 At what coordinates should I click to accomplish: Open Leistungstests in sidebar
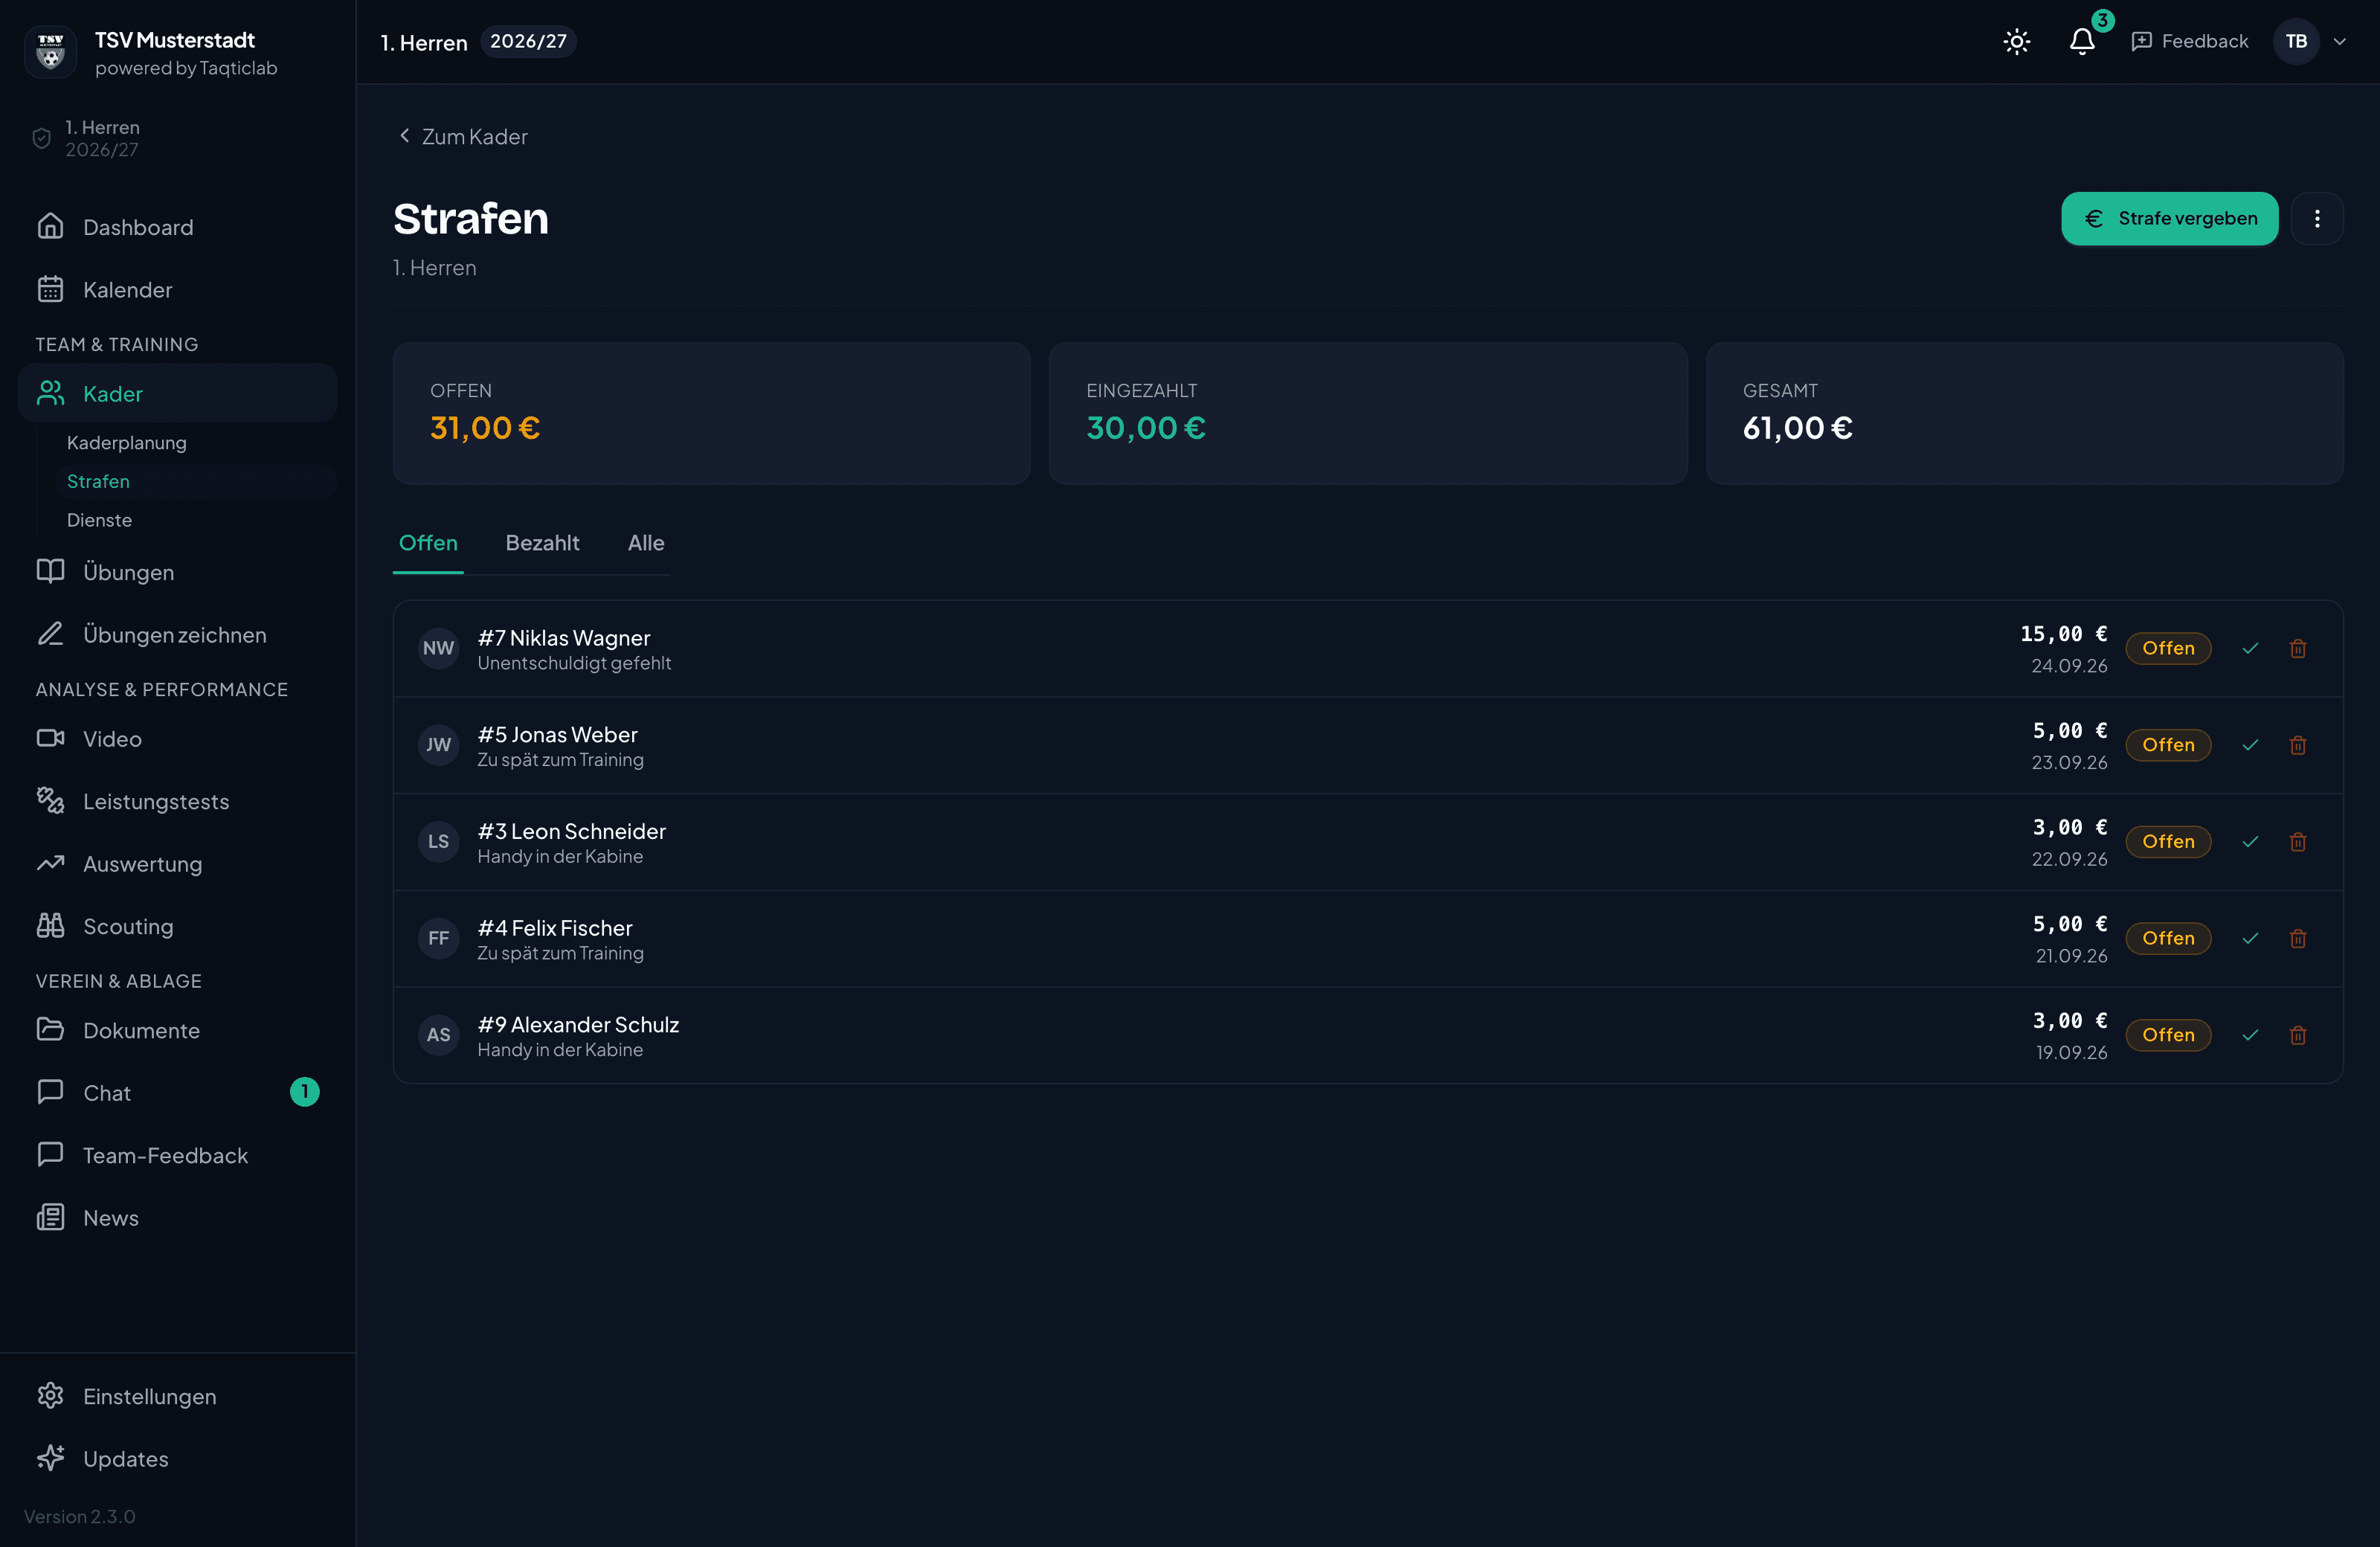coord(177,802)
